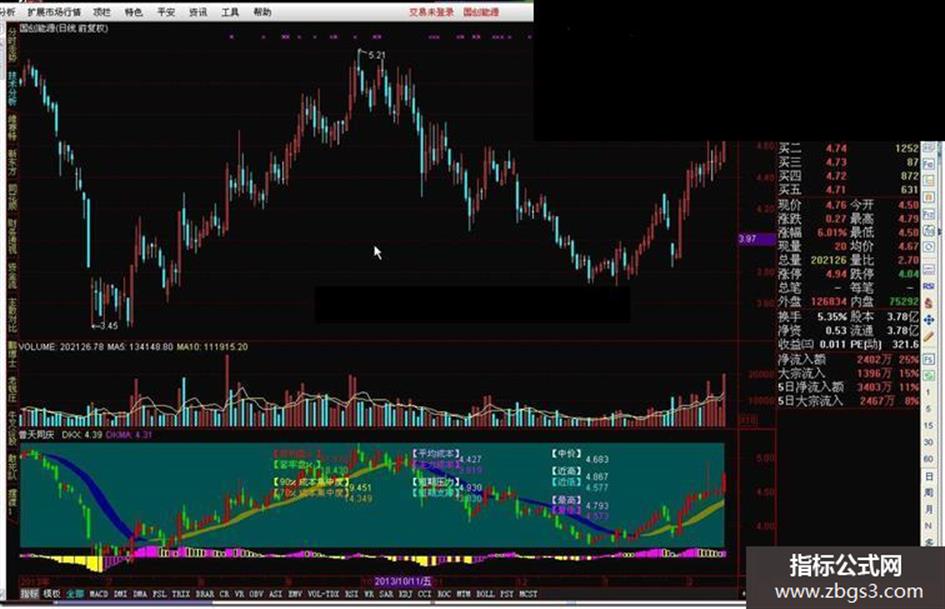This screenshot has width=945, height=609.
Task: Switch to 60-minute period
Action: click(x=928, y=458)
